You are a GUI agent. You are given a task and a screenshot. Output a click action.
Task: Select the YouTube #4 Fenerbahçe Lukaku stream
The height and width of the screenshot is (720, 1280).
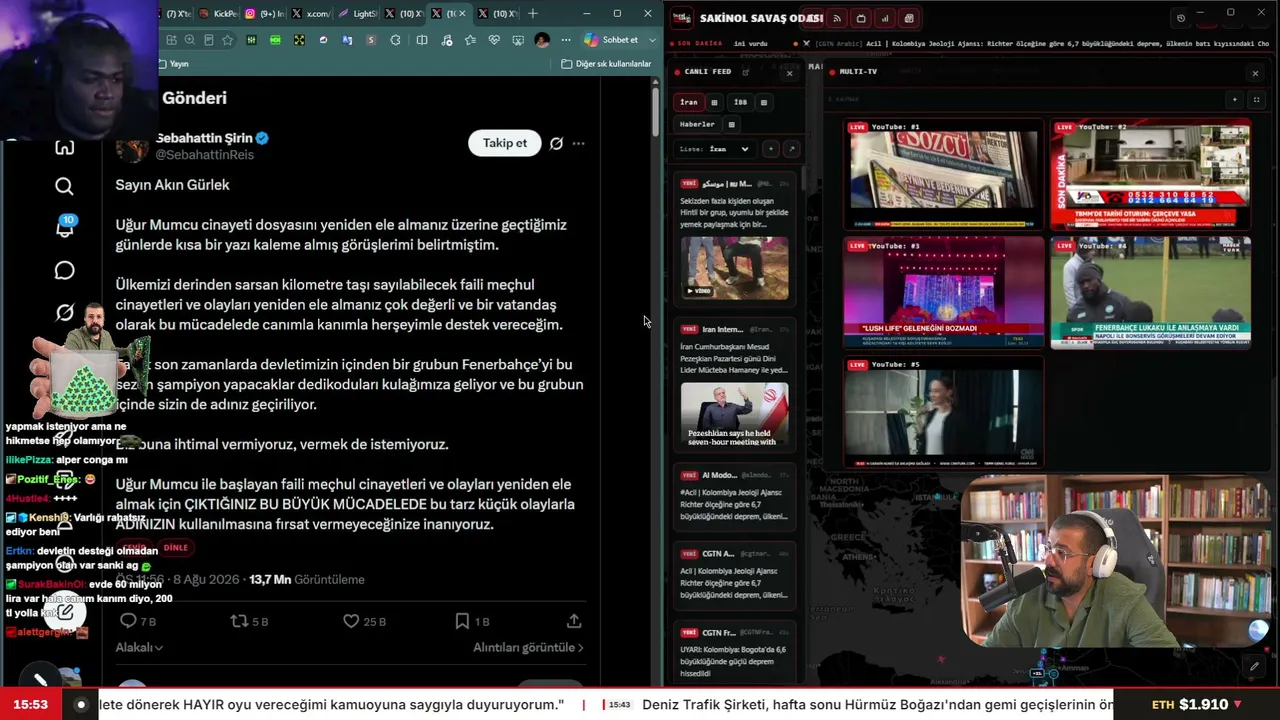coord(1150,292)
